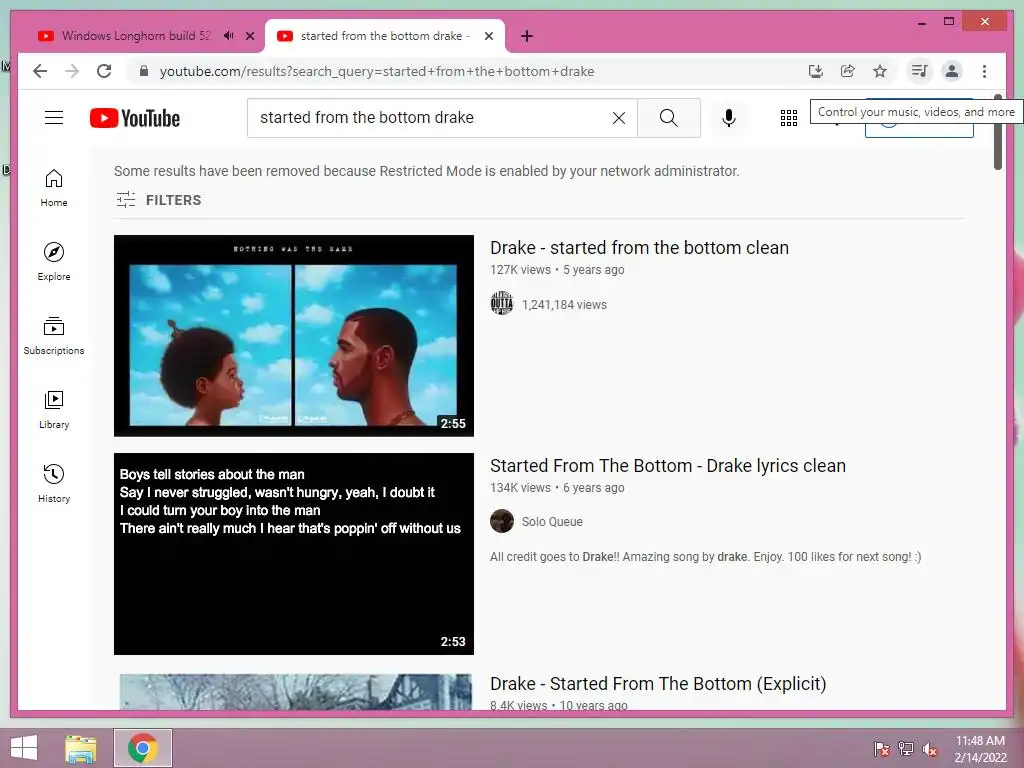Open the Chrome three-dot menu
The height and width of the screenshot is (768, 1024).
coord(984,71)
